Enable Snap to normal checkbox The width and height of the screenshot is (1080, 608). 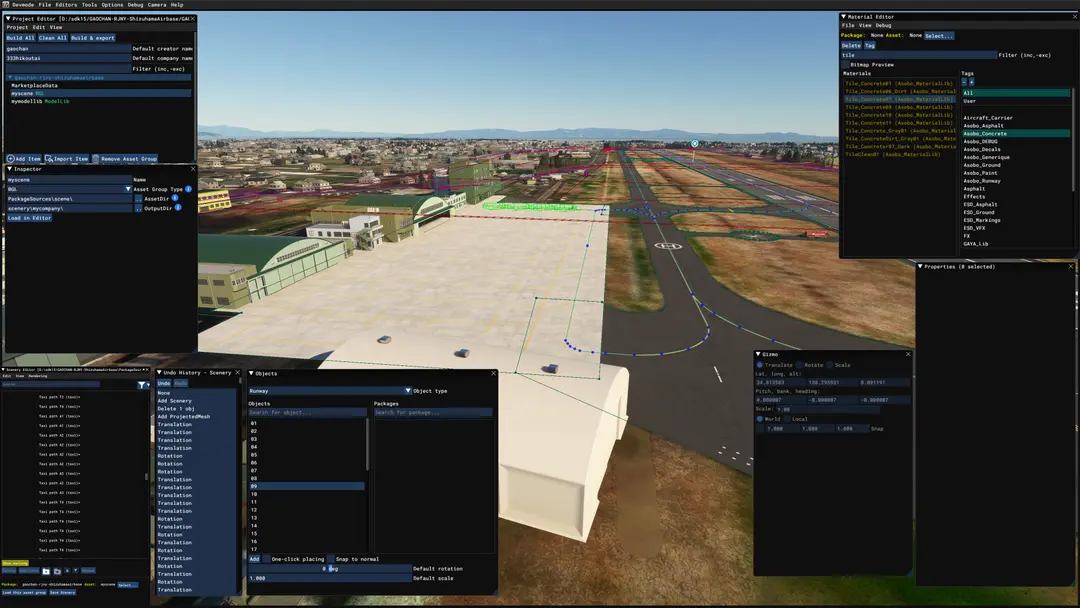click(x=331, y=559)
